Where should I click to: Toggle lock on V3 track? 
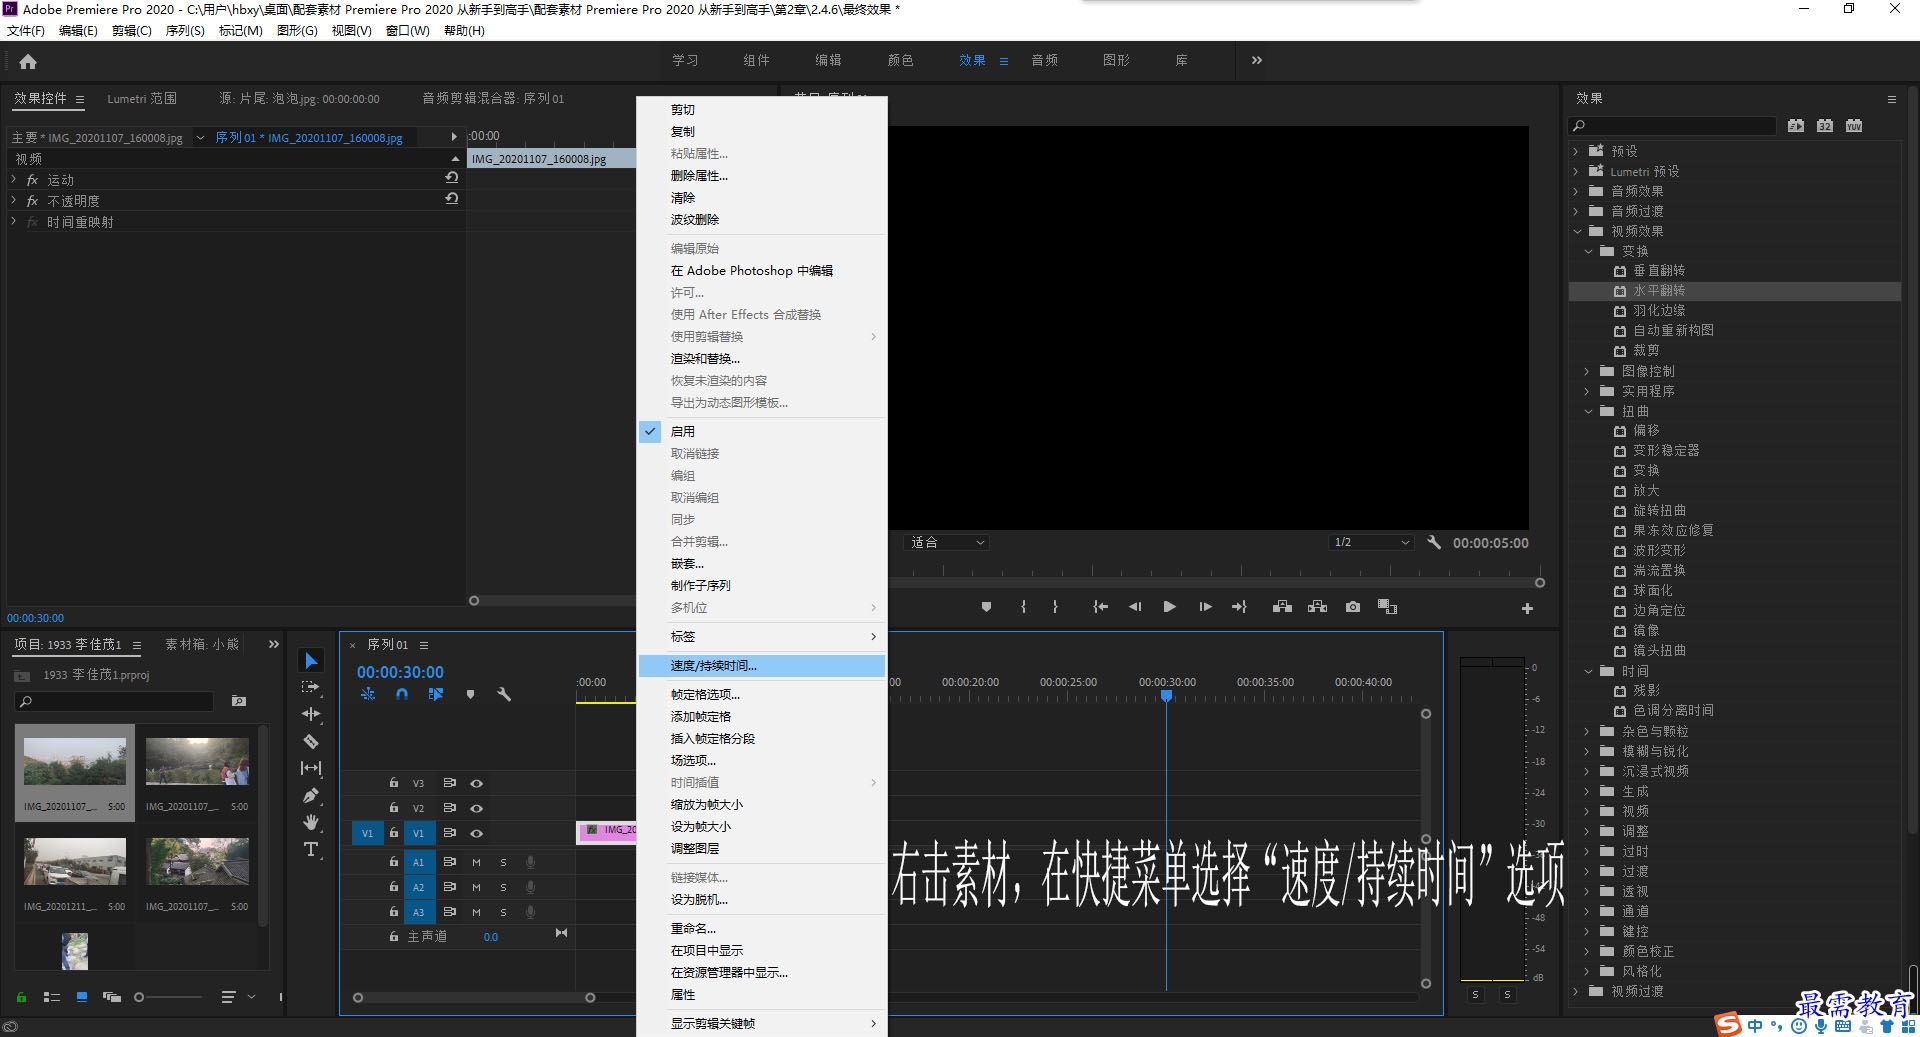(x=394, y=783)
